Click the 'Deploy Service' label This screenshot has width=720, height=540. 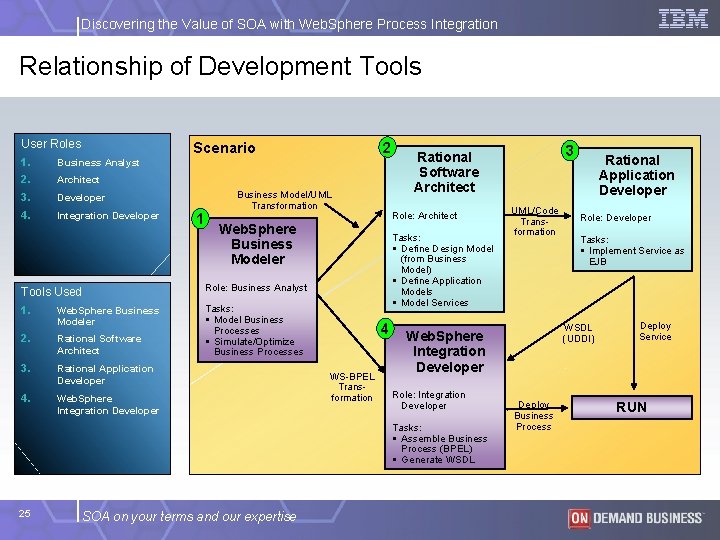[x=655, y=331]
